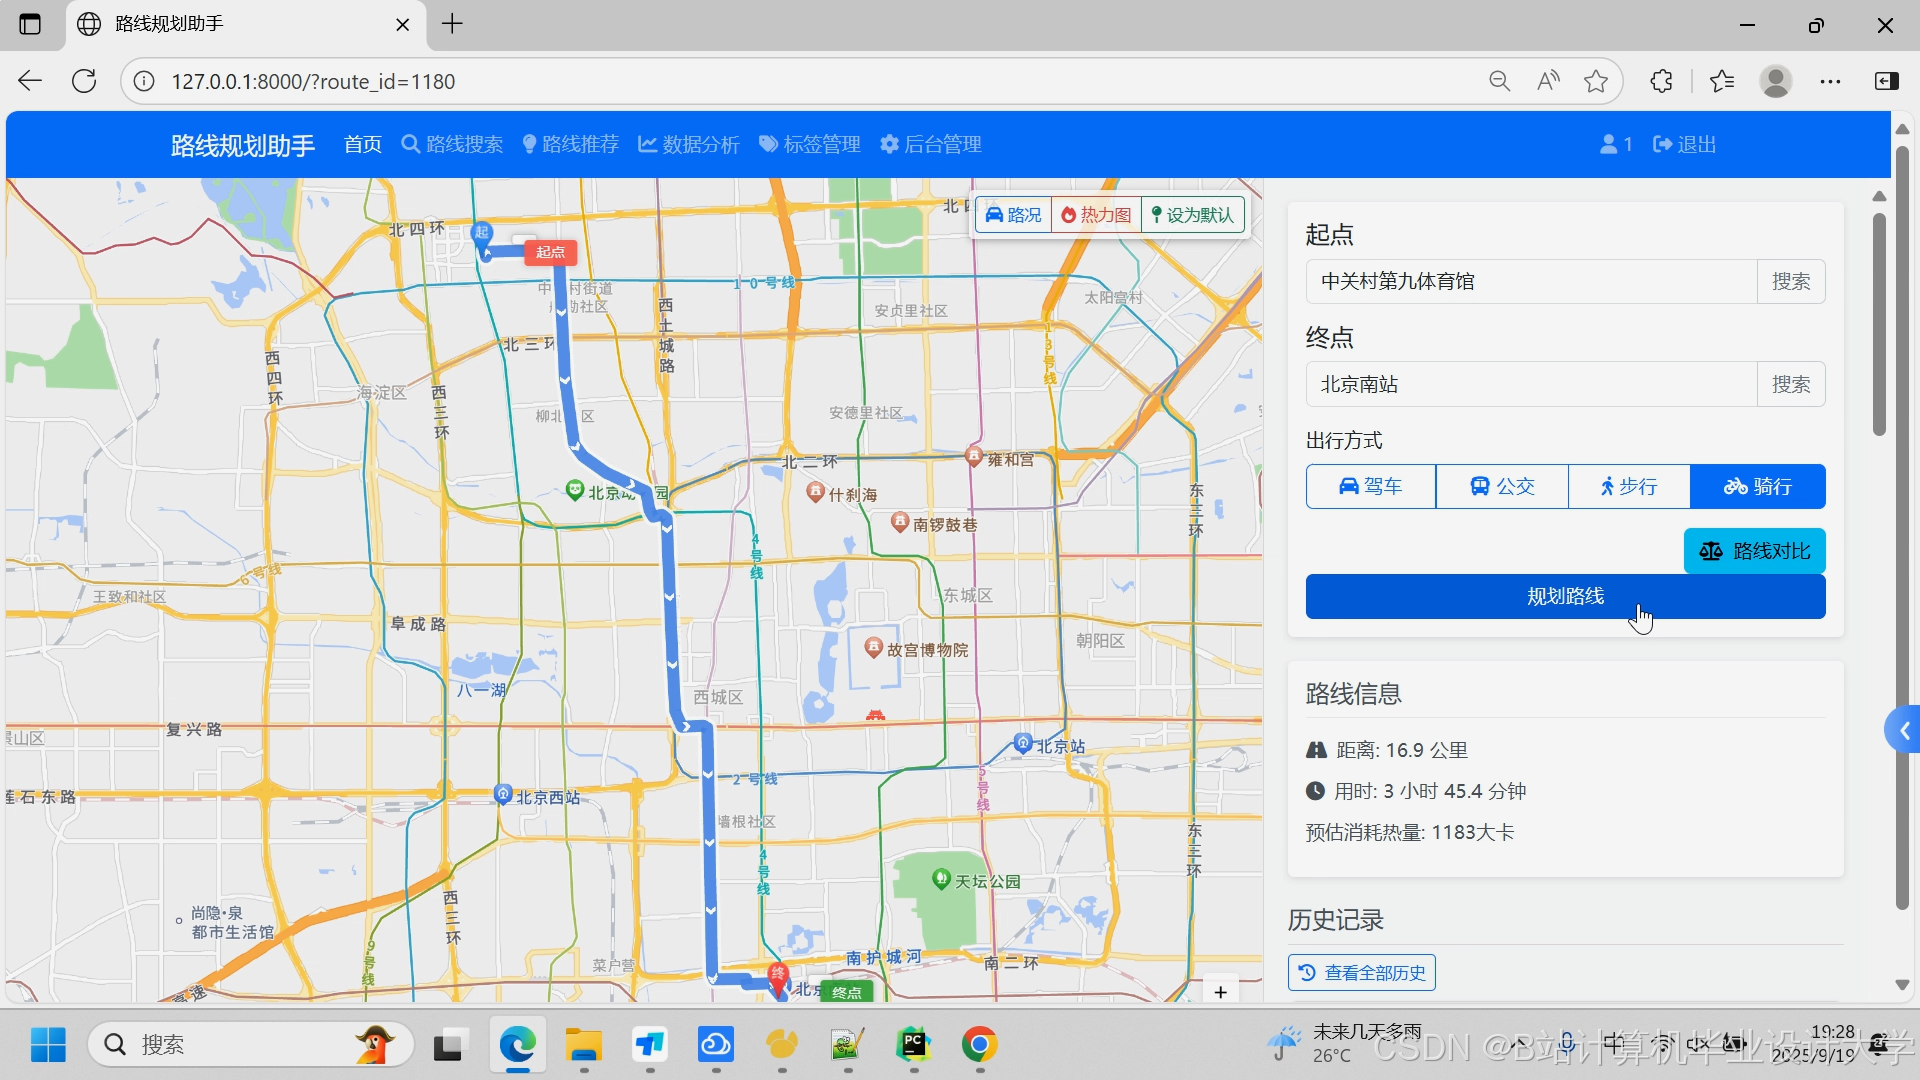Open 数据分析 in the navigation bar

coord(688,145)
